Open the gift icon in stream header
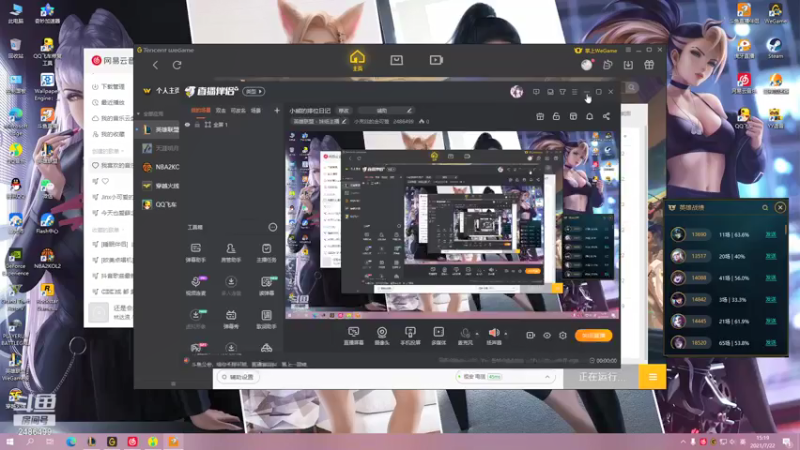 pos(540,116)
